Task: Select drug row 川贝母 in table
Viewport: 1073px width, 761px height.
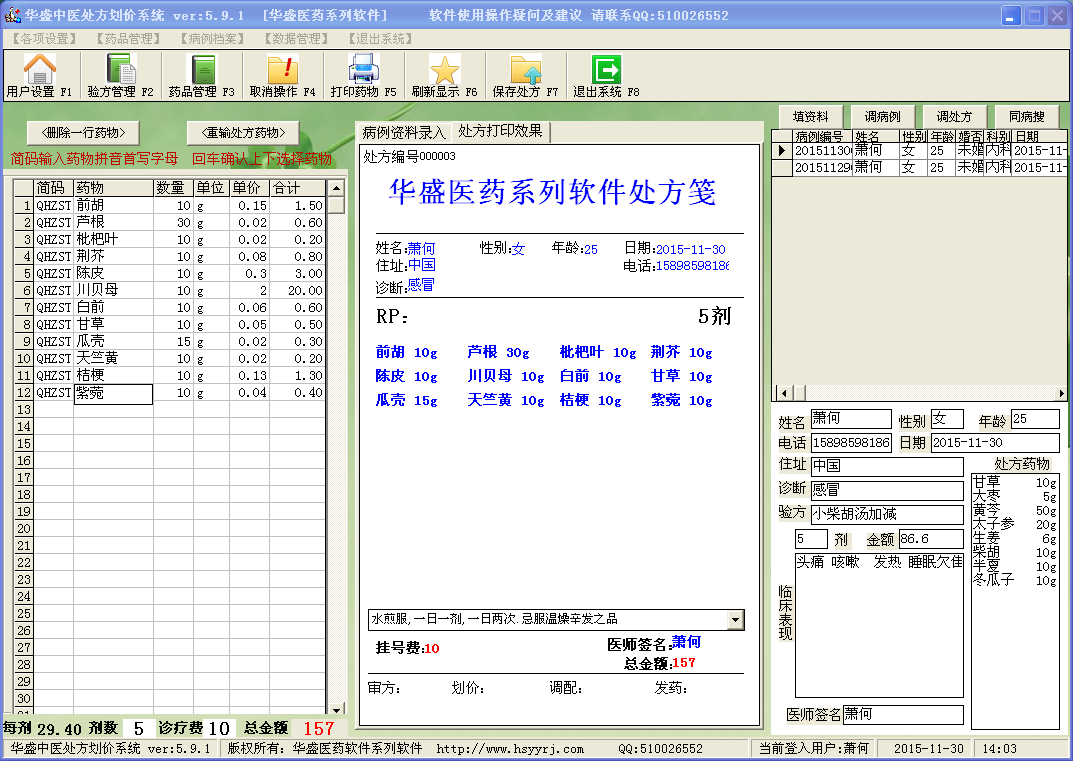Action: pyautogui.click(x=170, y=290)
